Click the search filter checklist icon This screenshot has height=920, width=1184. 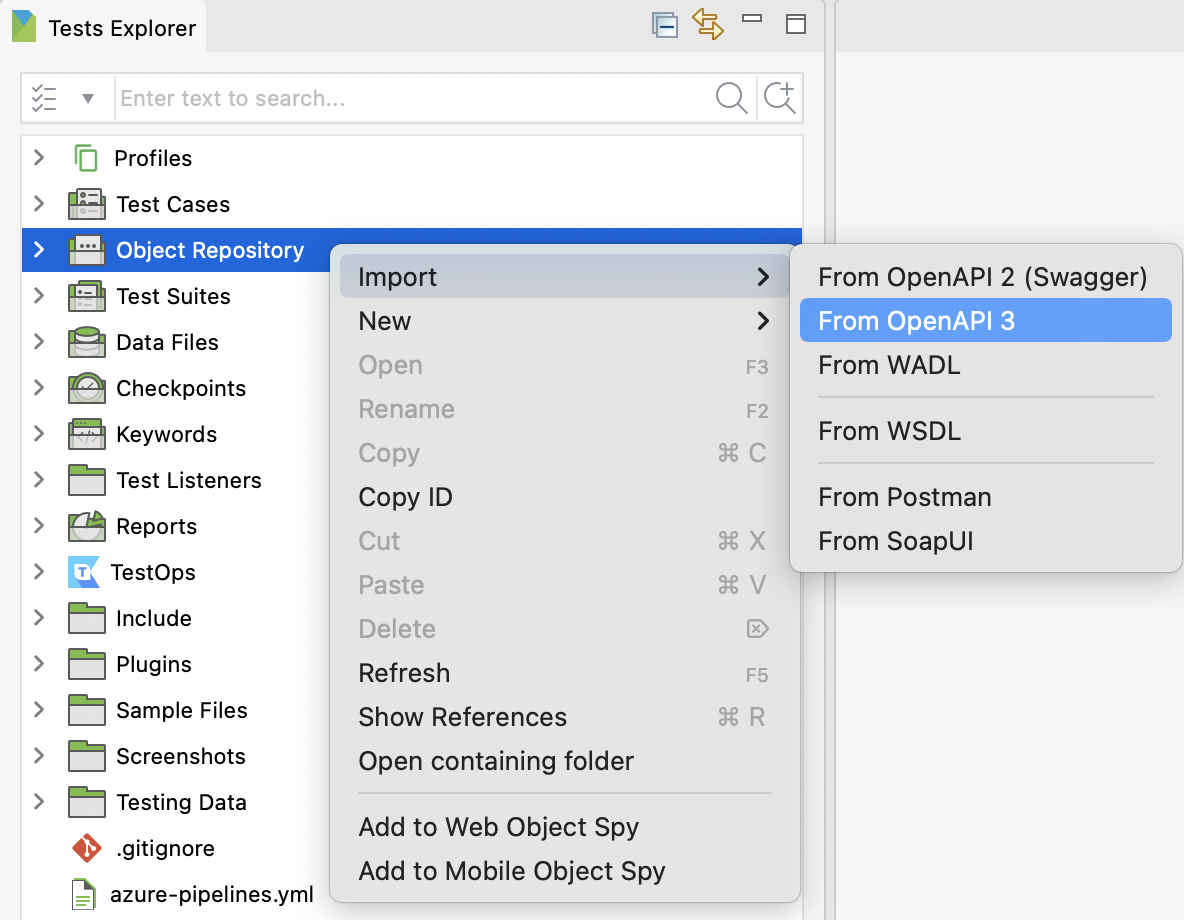pos(44,98)
